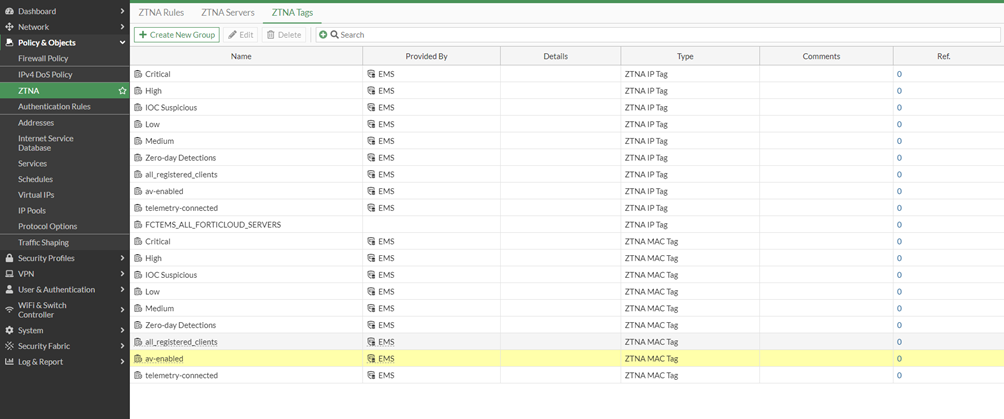
Task: Click the Ref. link for FCTEMS_ALL_FORTICLOUD_SERVERS
Action: click(899, 225)
